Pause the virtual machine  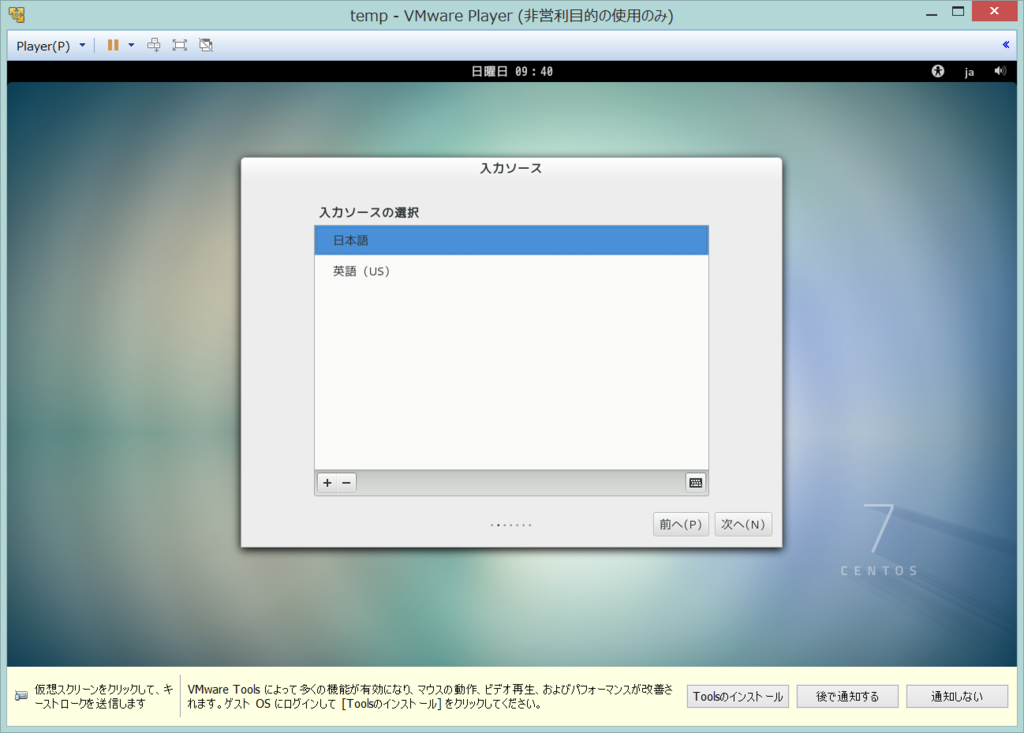tap(113, 45)
